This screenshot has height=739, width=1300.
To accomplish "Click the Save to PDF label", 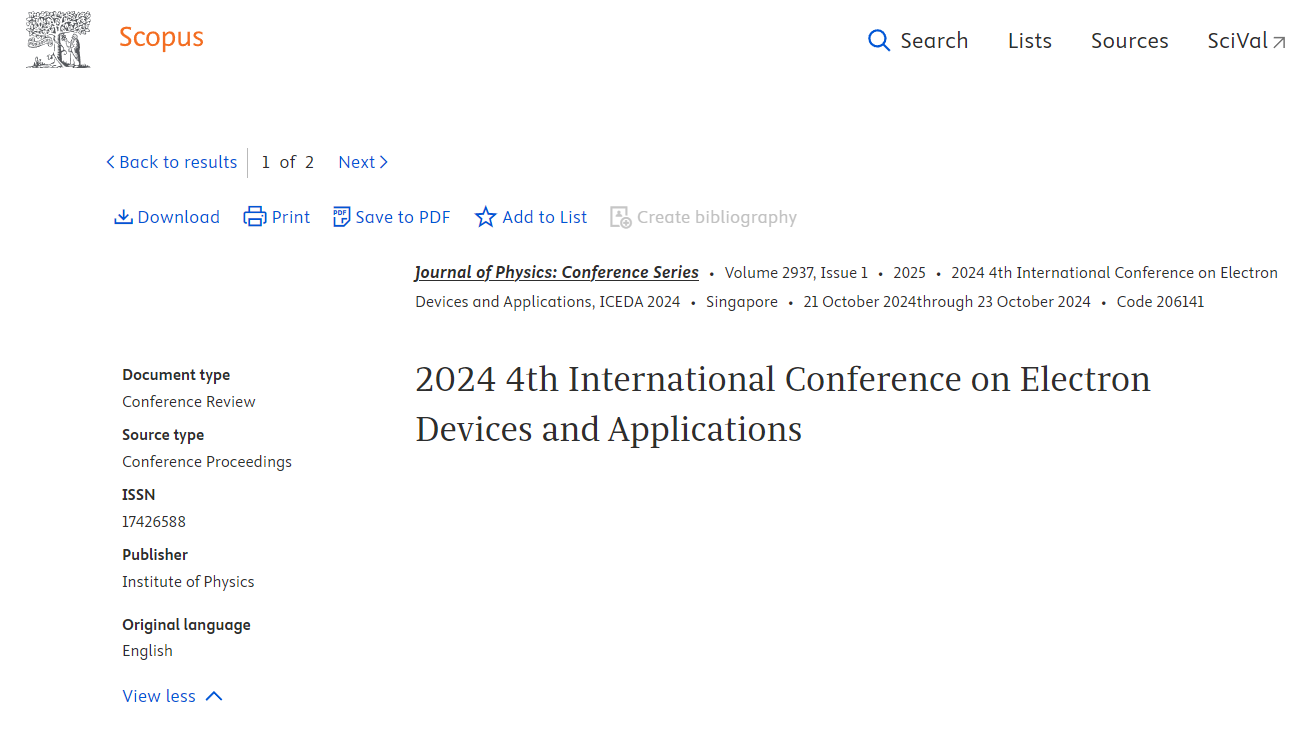I will point(403,217).
